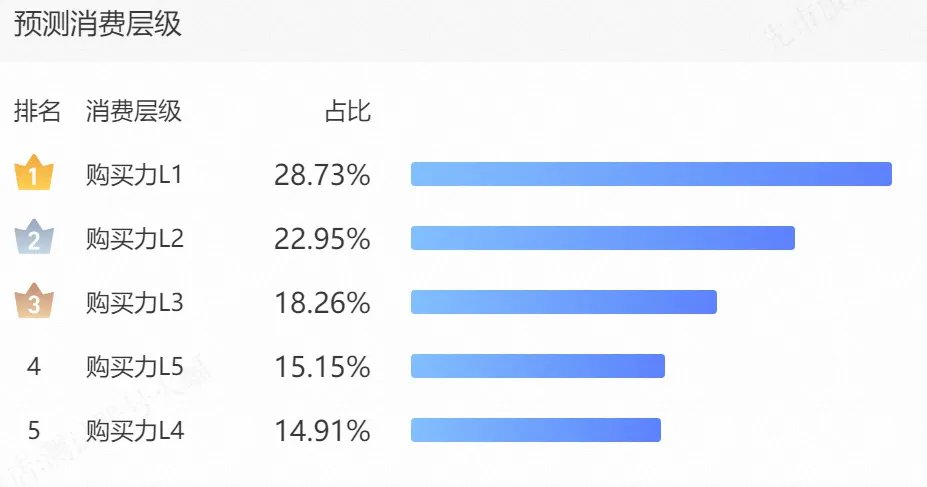Click the 22.95% progress bar
927x487 pixels.
tap(603, 238)
